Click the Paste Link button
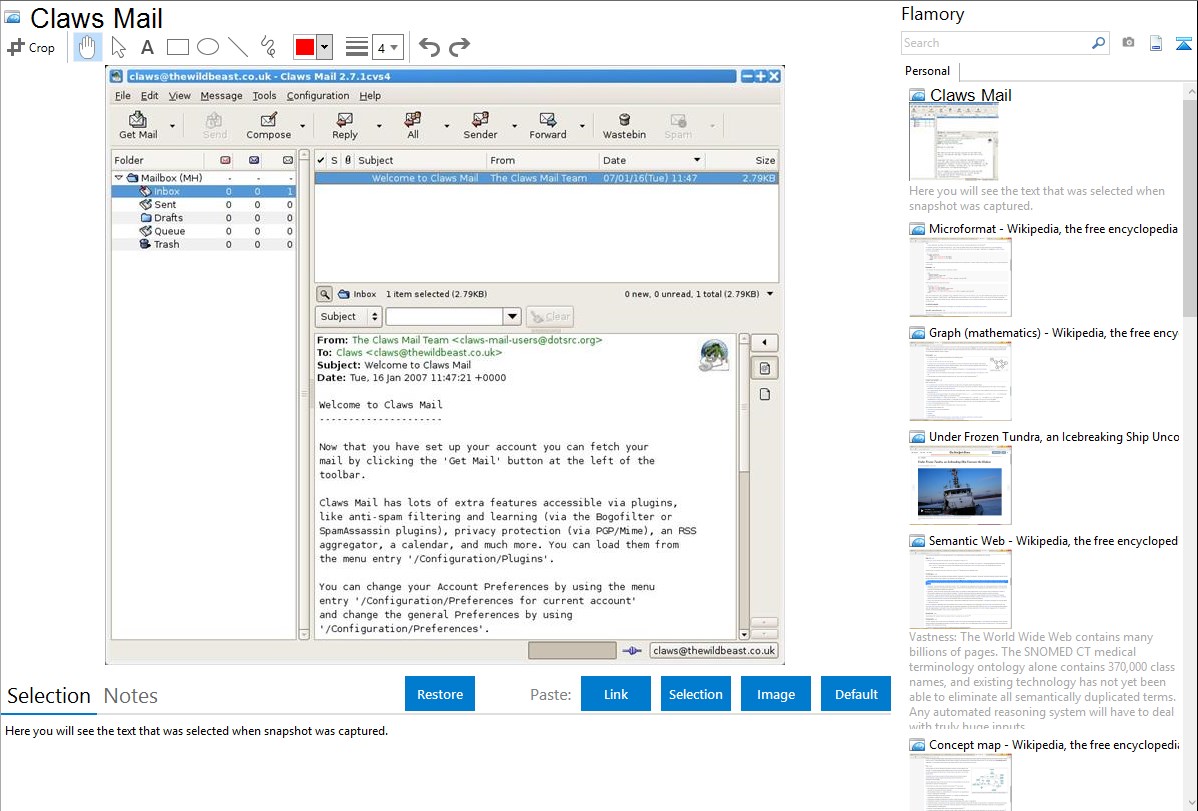The image size is (1198, 811). tap(616, 694)
